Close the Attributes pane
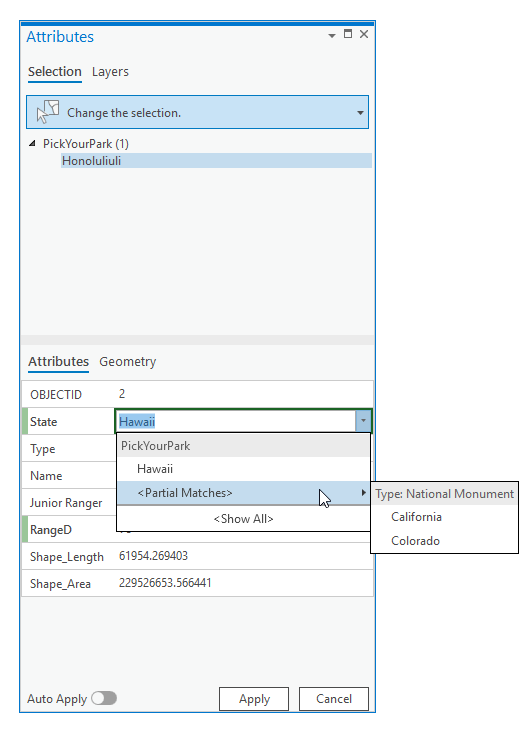This screenshot has height=730, width=521. (364, 34)
